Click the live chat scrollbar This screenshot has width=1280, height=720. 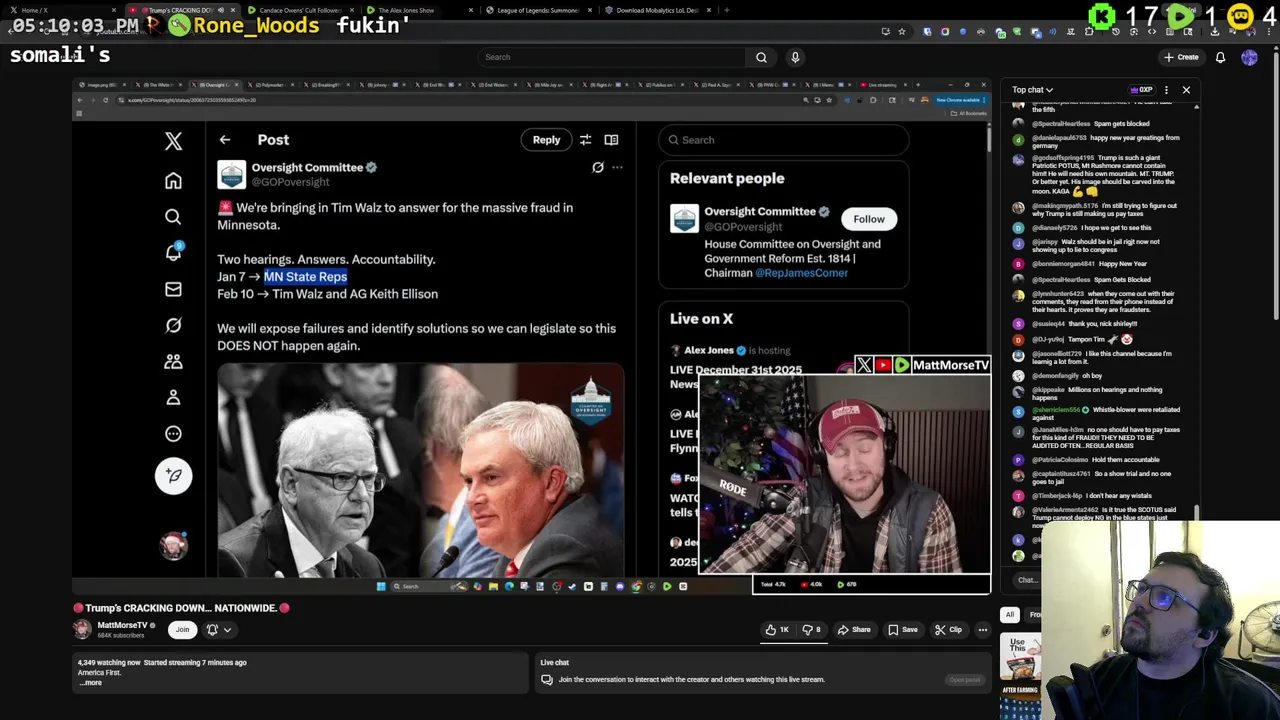click(1197, 512)
